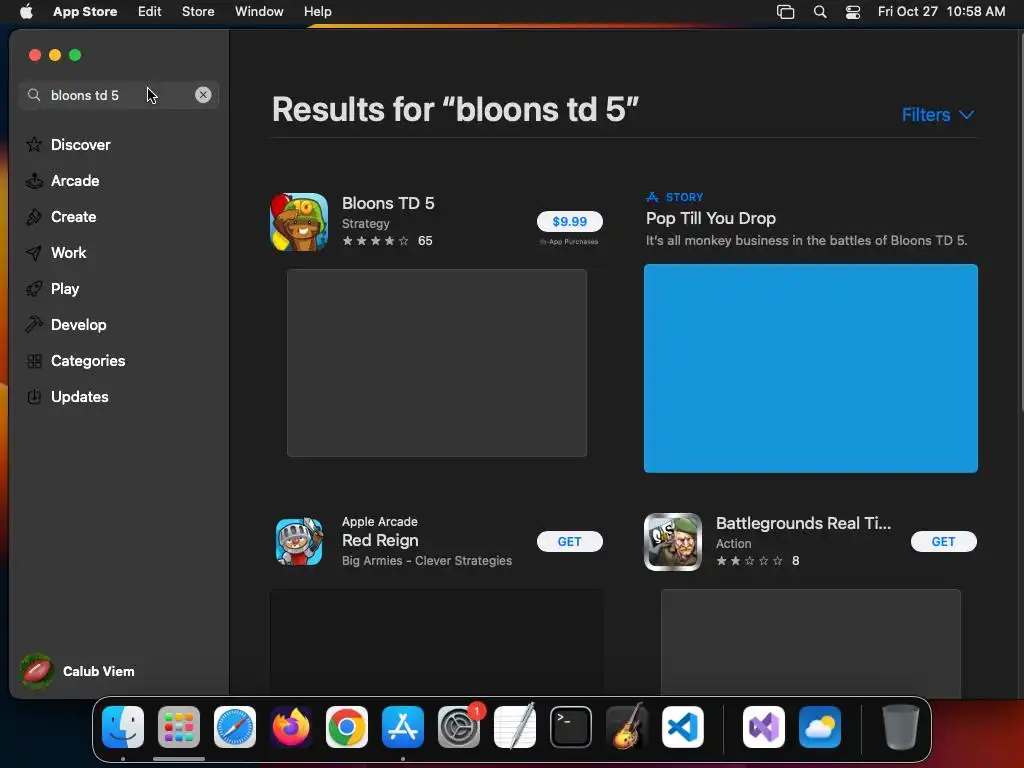Open the Edit menu

[x=150, y=11]
